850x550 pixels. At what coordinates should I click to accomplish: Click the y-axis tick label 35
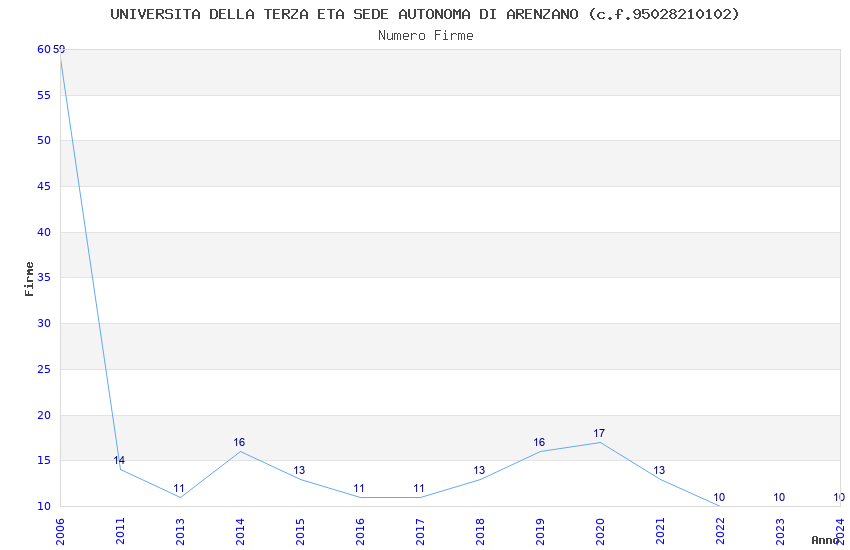click(x=44, y=277)
